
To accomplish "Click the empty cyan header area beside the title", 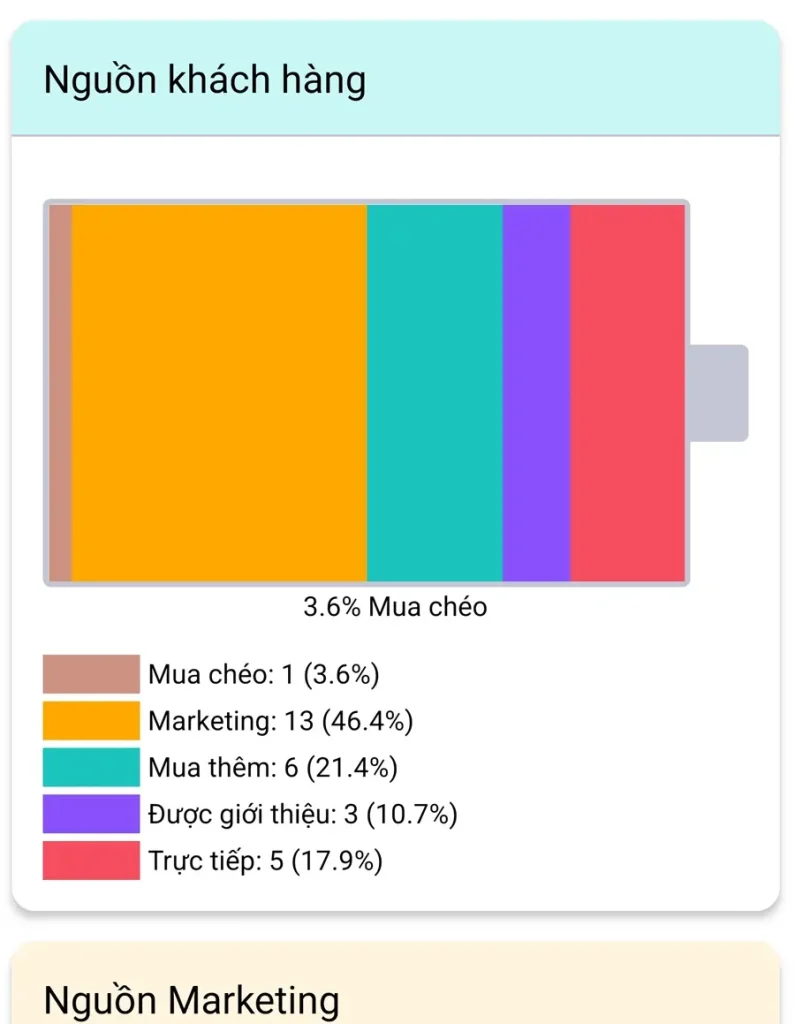I will coord(580,80).
